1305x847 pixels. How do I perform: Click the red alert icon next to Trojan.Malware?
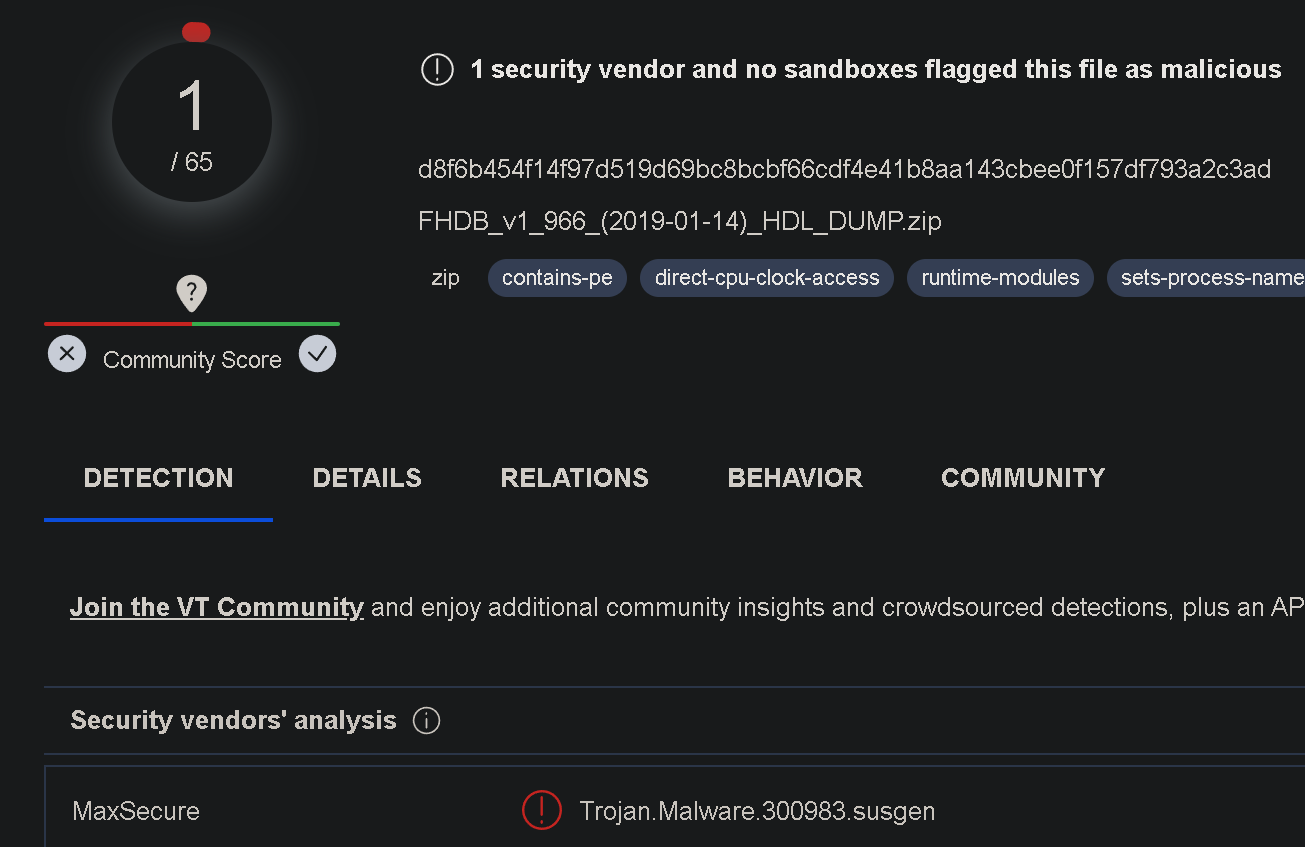[x=542, y=810]
